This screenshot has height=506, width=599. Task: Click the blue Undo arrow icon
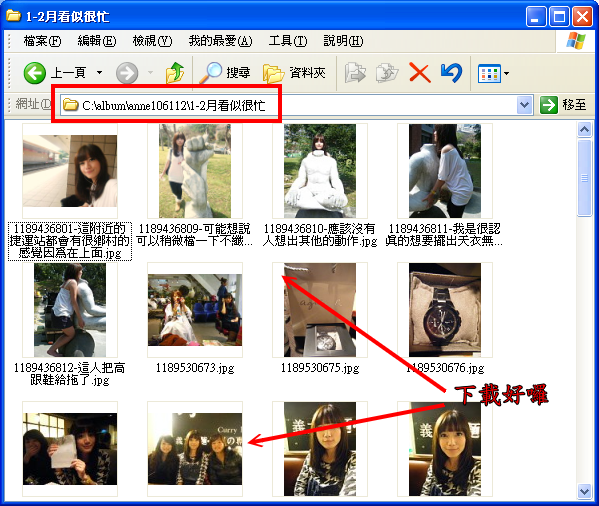click(x=451, y=73)
